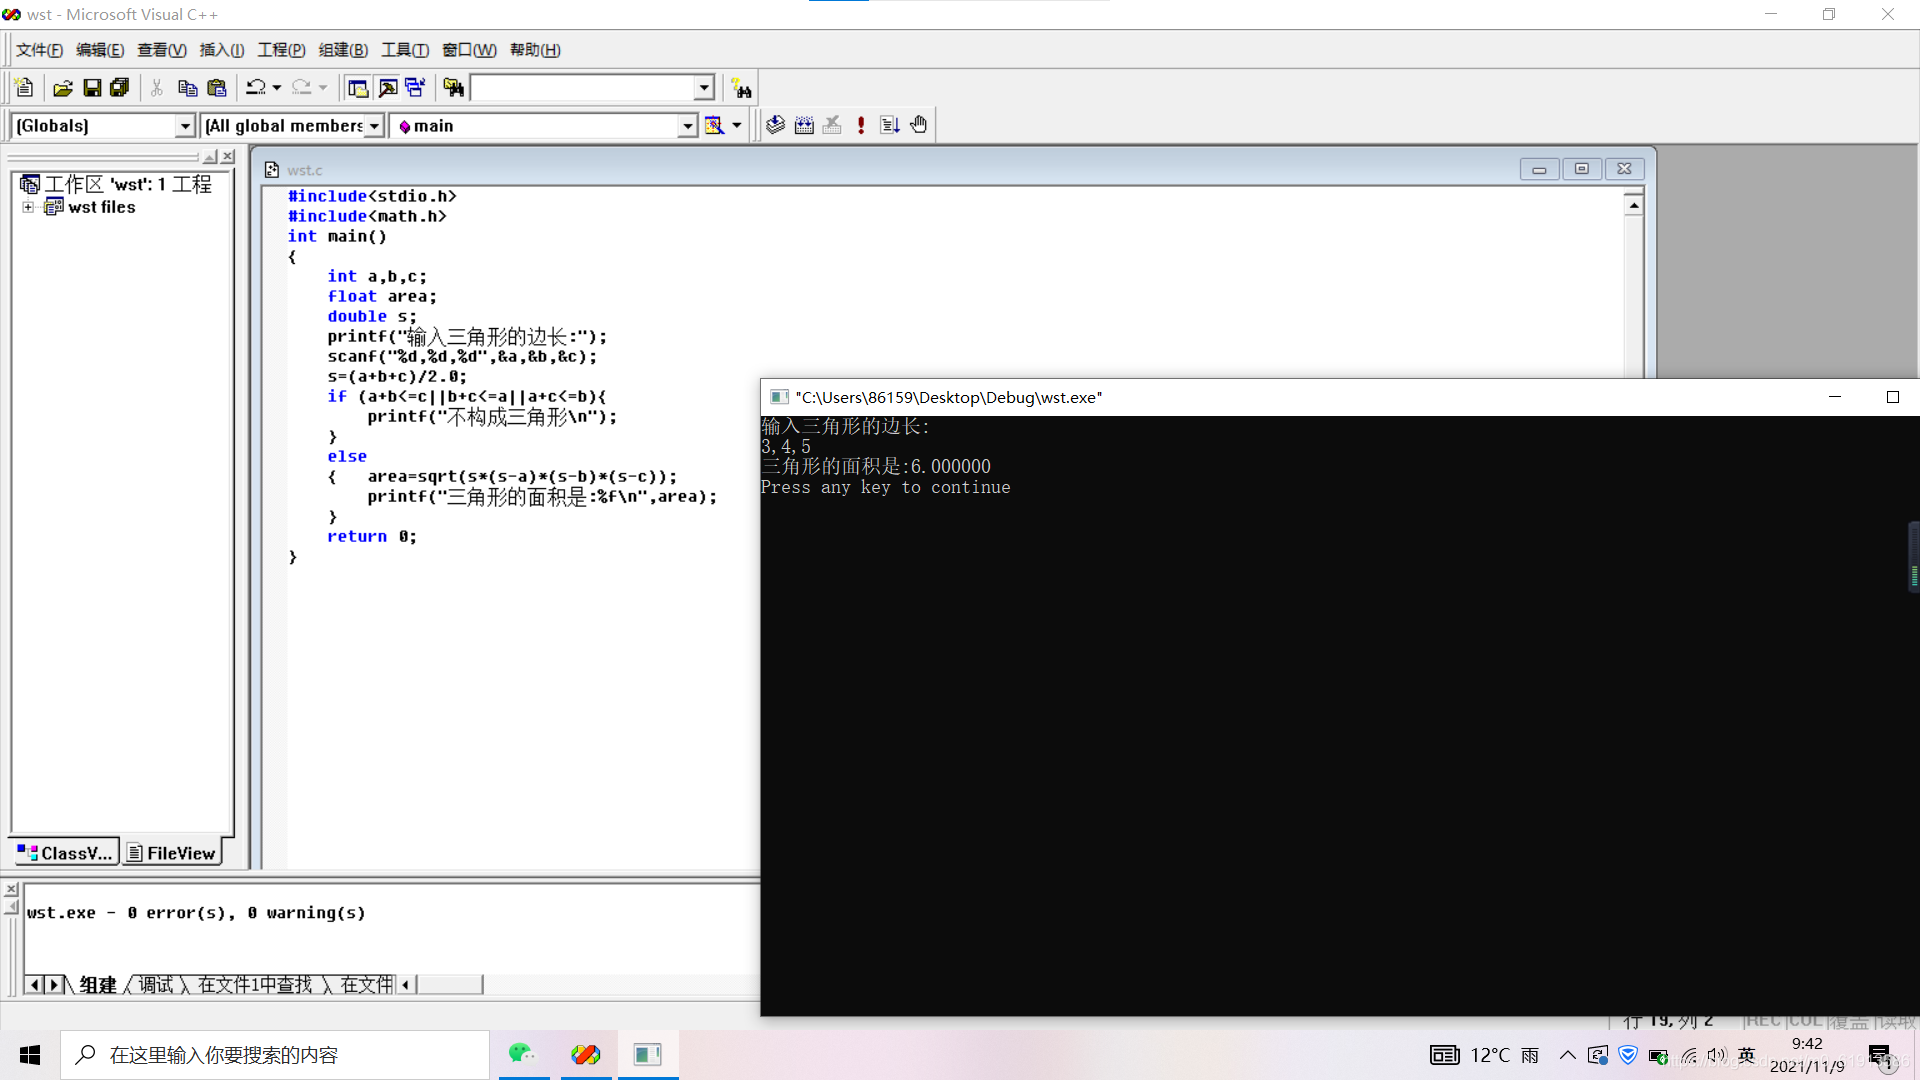Image resolution: width=1920 pixels, height=1080 pixels.
Task: Toggle the 英 input method indicator
Action: (x=1747, y=1055)
